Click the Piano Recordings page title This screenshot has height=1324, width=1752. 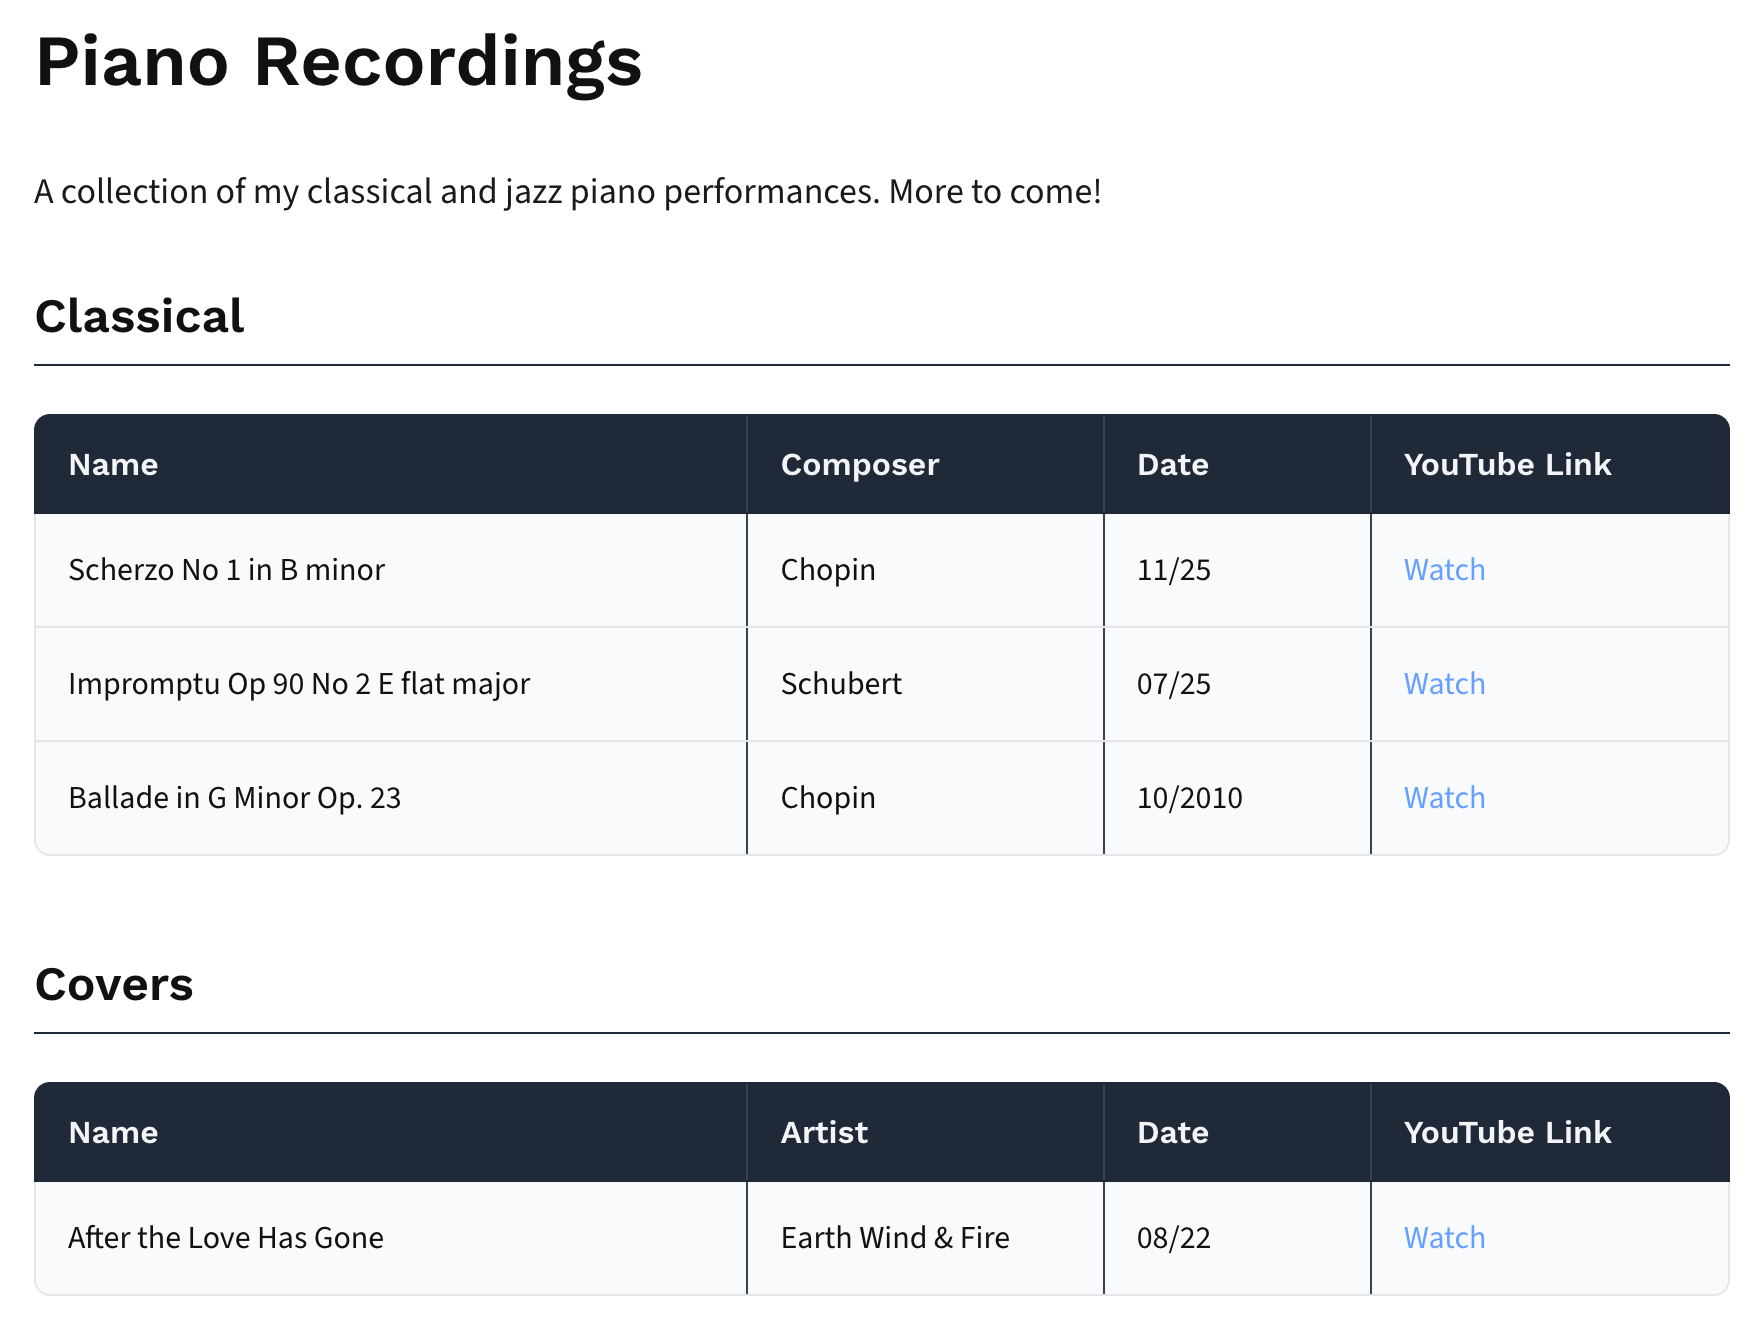[339, 64]
